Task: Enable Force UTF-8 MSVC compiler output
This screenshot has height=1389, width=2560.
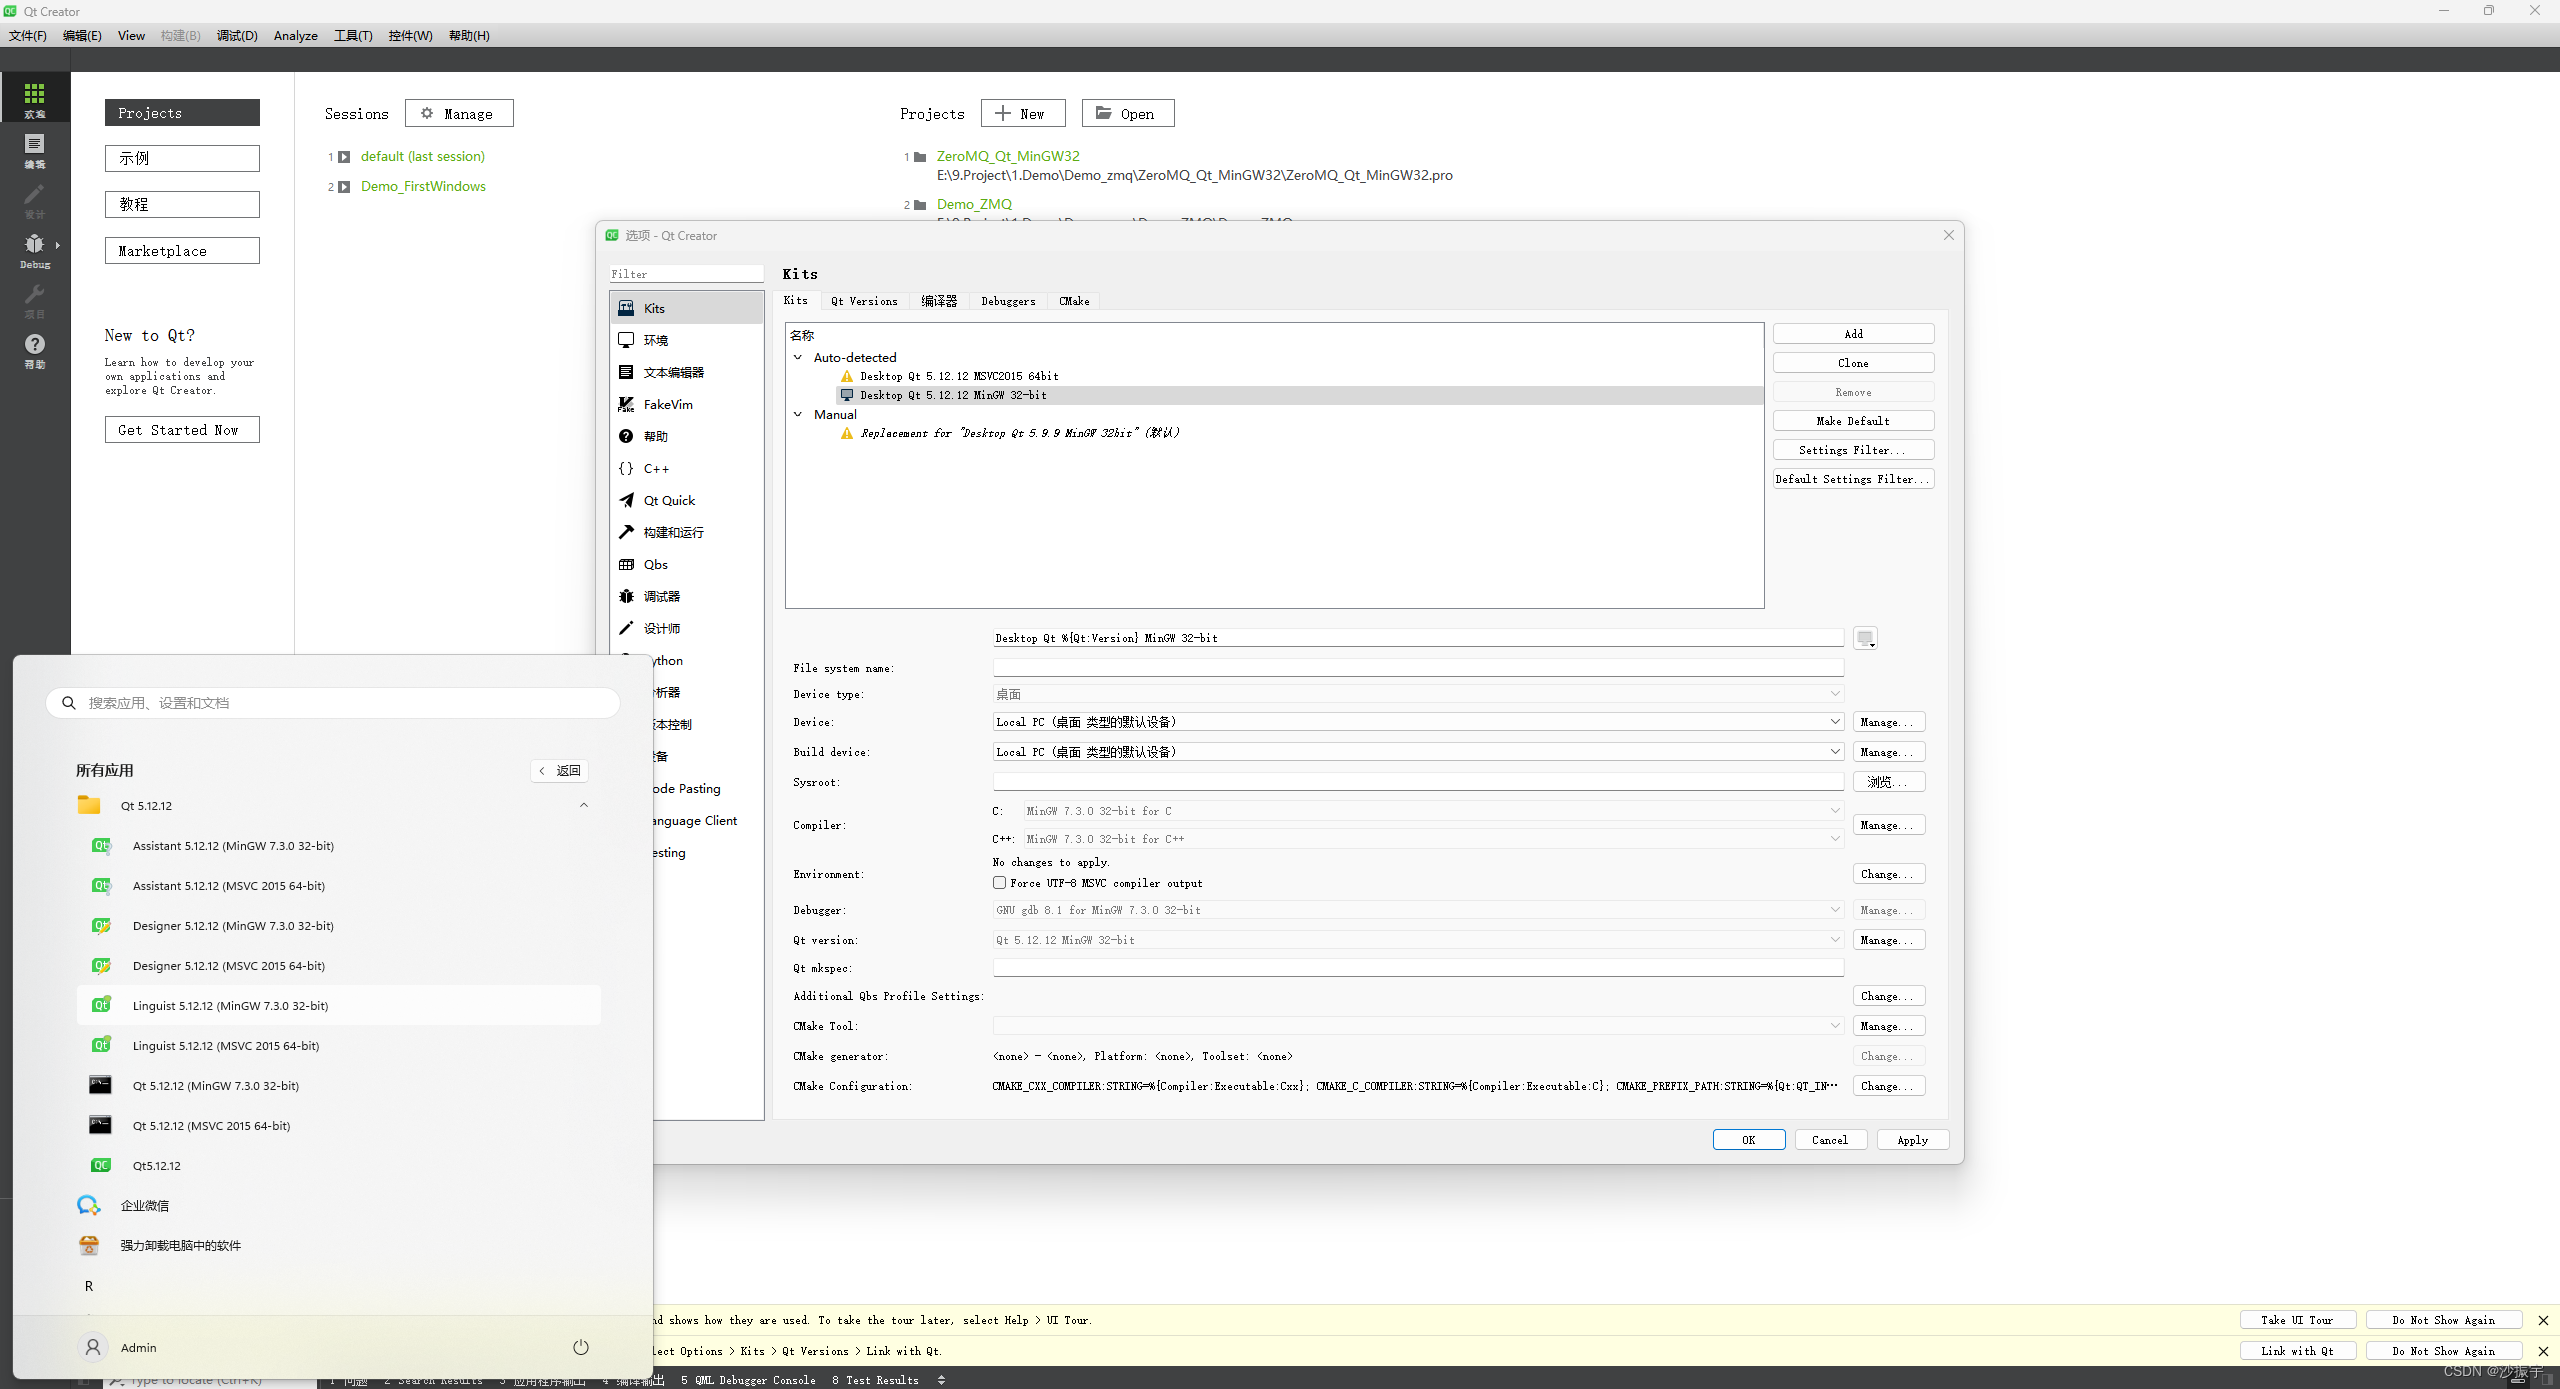Action: (x=999, y=883)
